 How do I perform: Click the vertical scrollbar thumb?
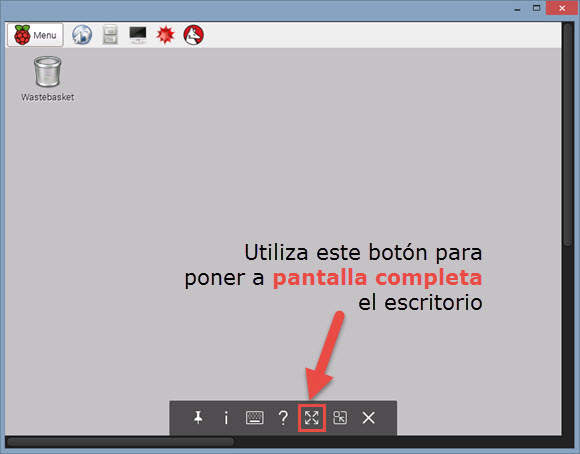[x=568, y=134]
